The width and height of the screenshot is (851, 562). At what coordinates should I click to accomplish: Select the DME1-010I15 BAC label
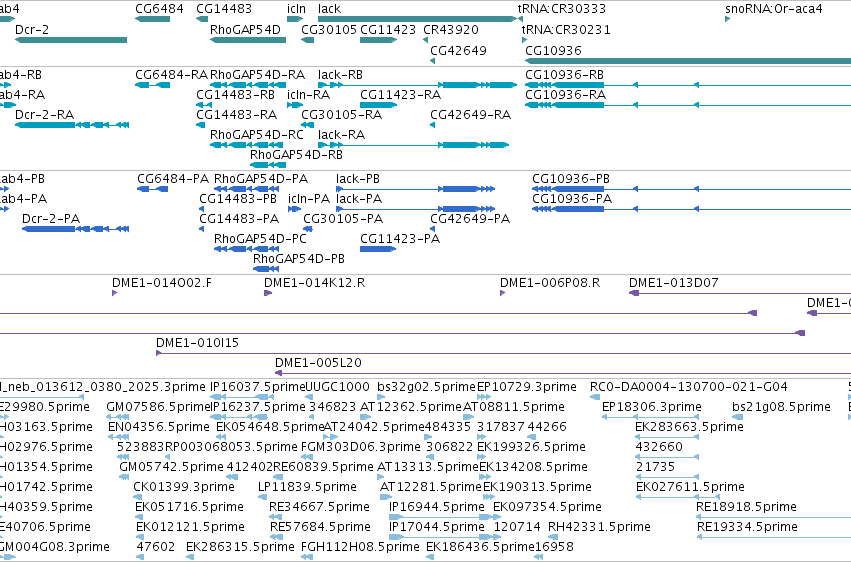tap(198, 343)
